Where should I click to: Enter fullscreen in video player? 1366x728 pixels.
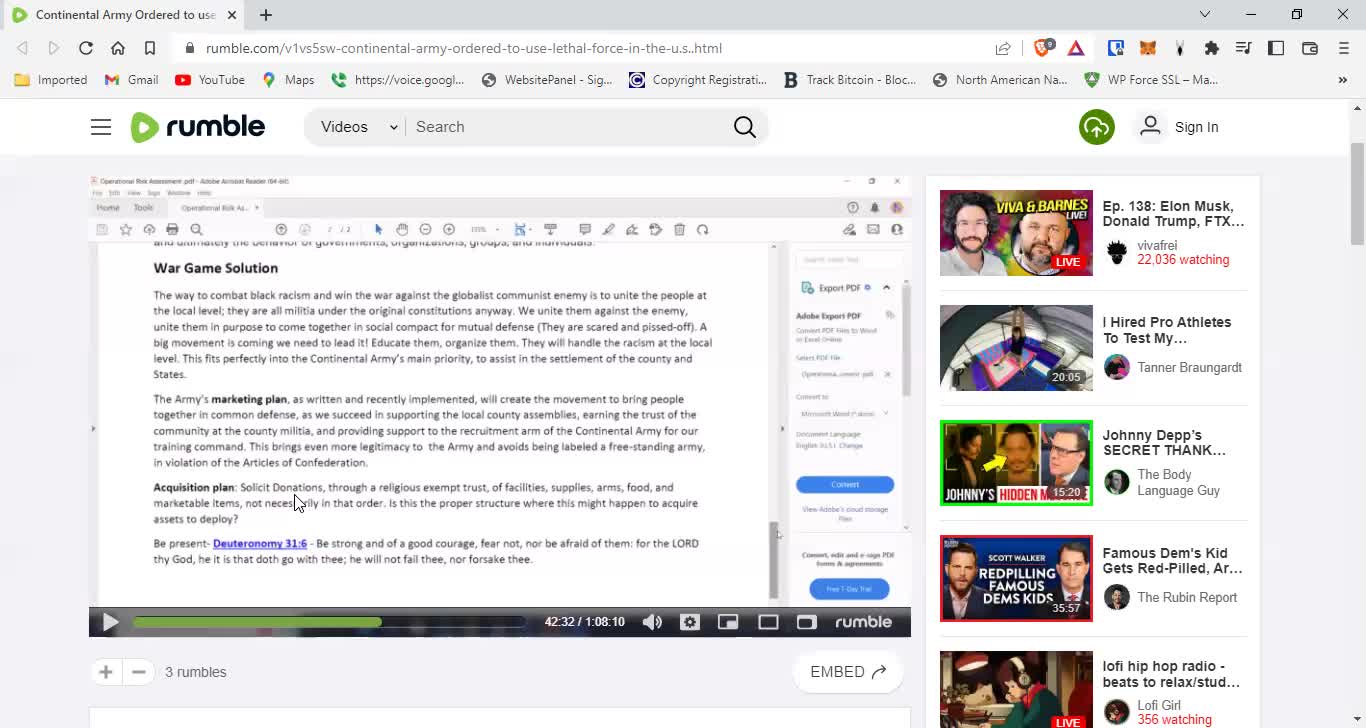[x=806, y=622]
